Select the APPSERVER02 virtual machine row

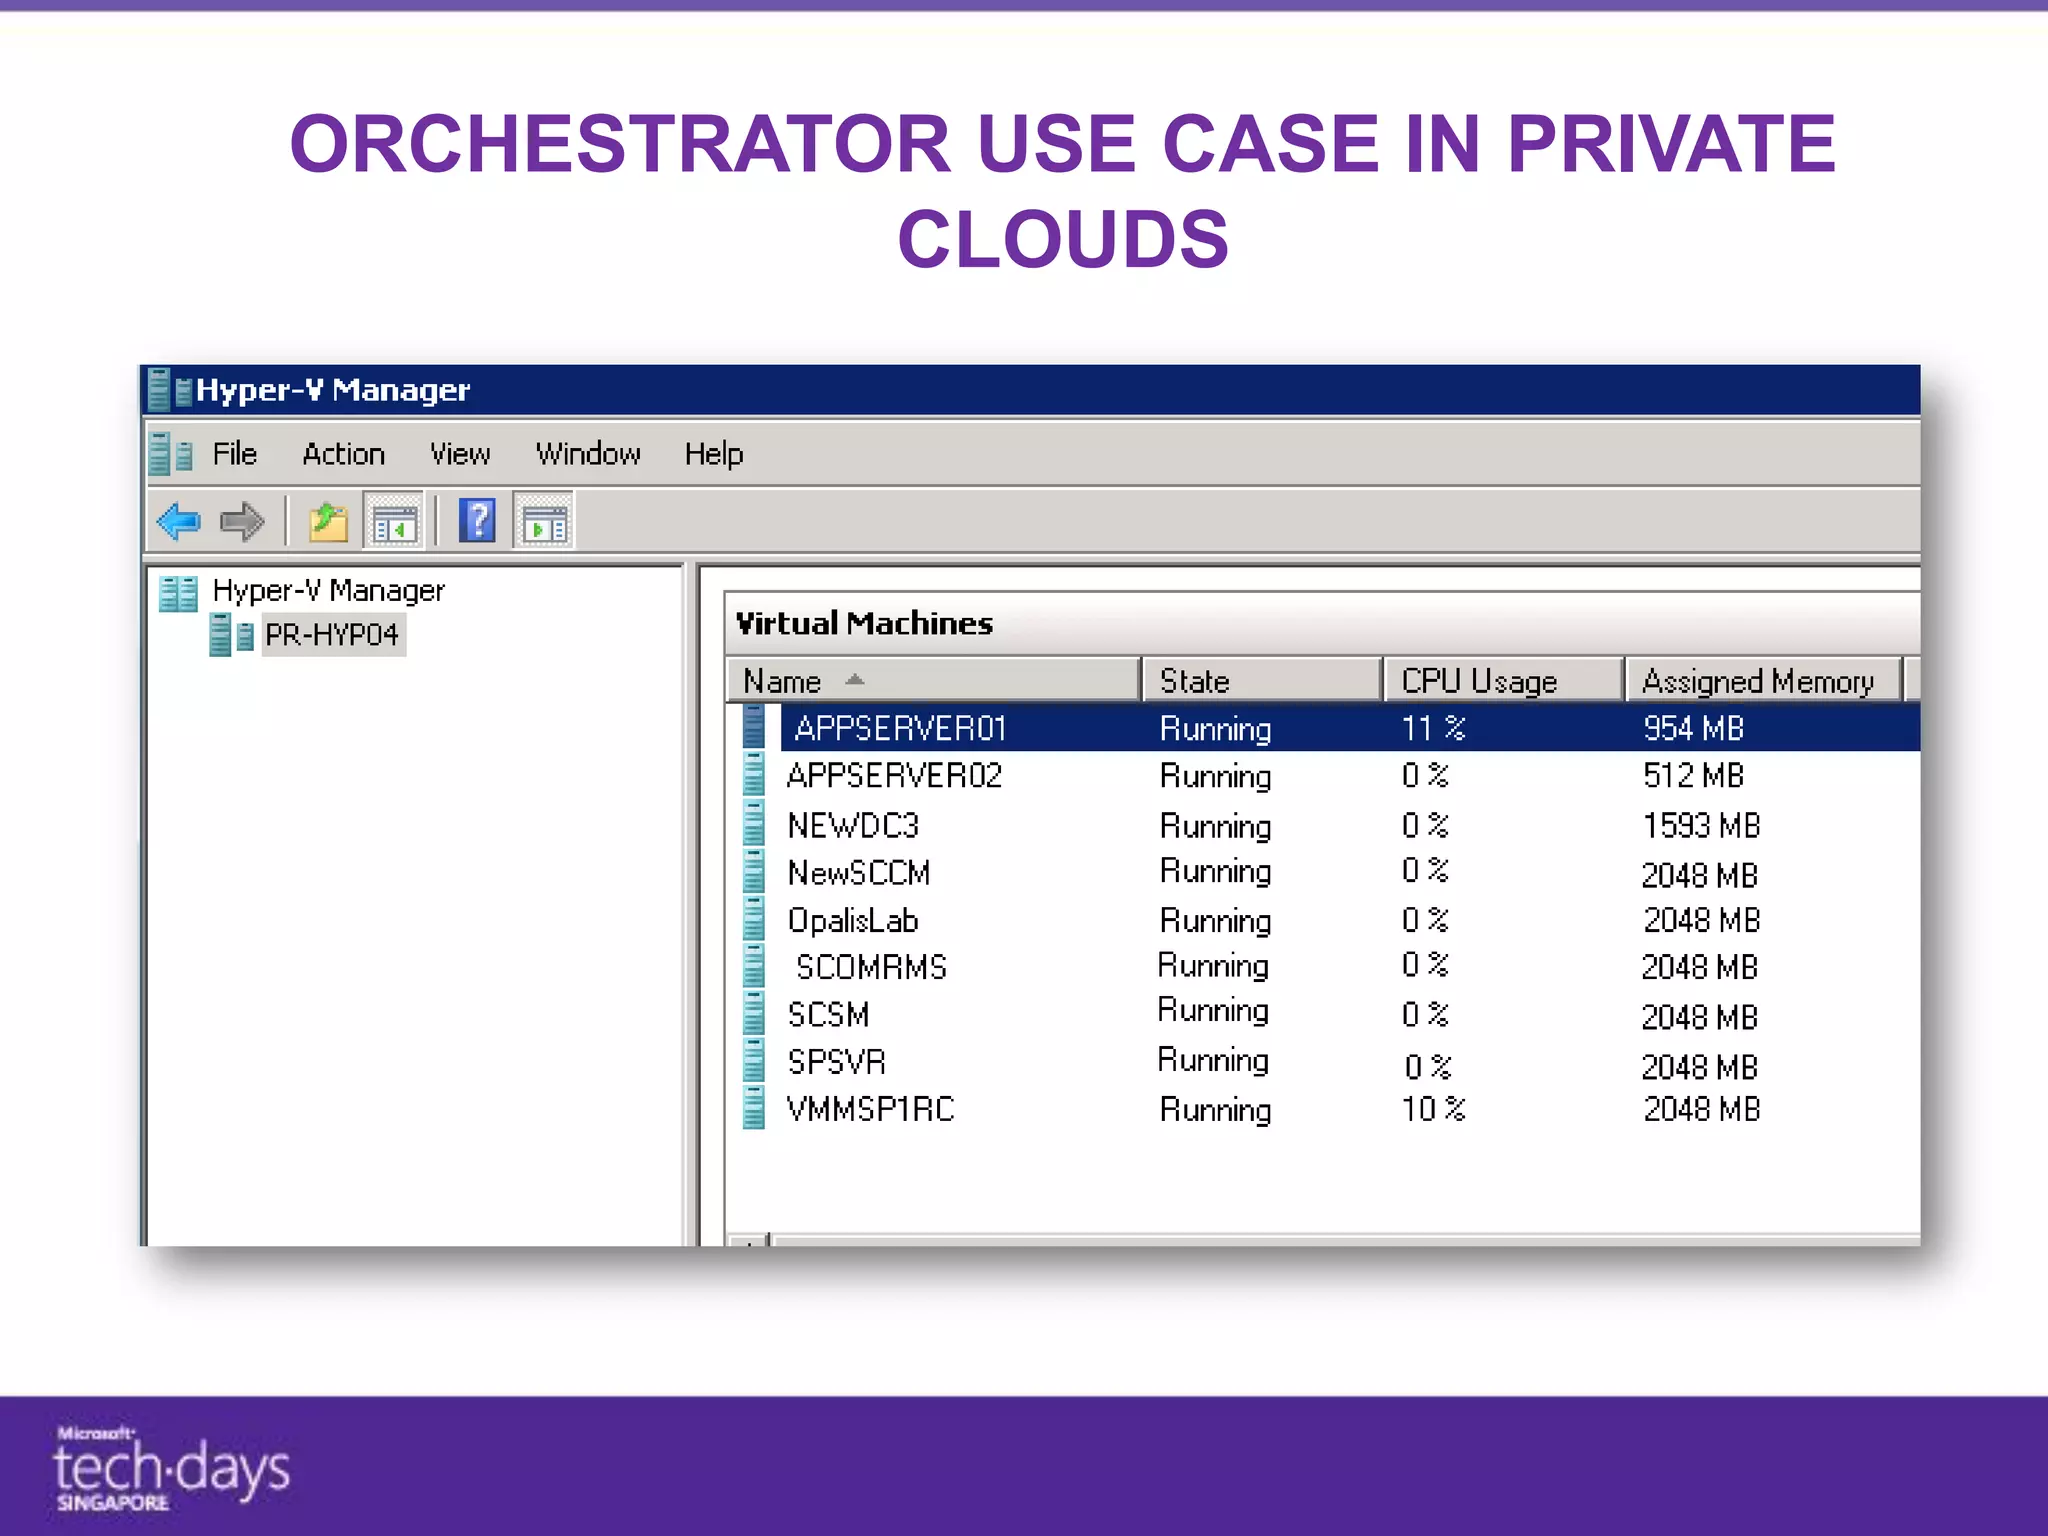894,776
